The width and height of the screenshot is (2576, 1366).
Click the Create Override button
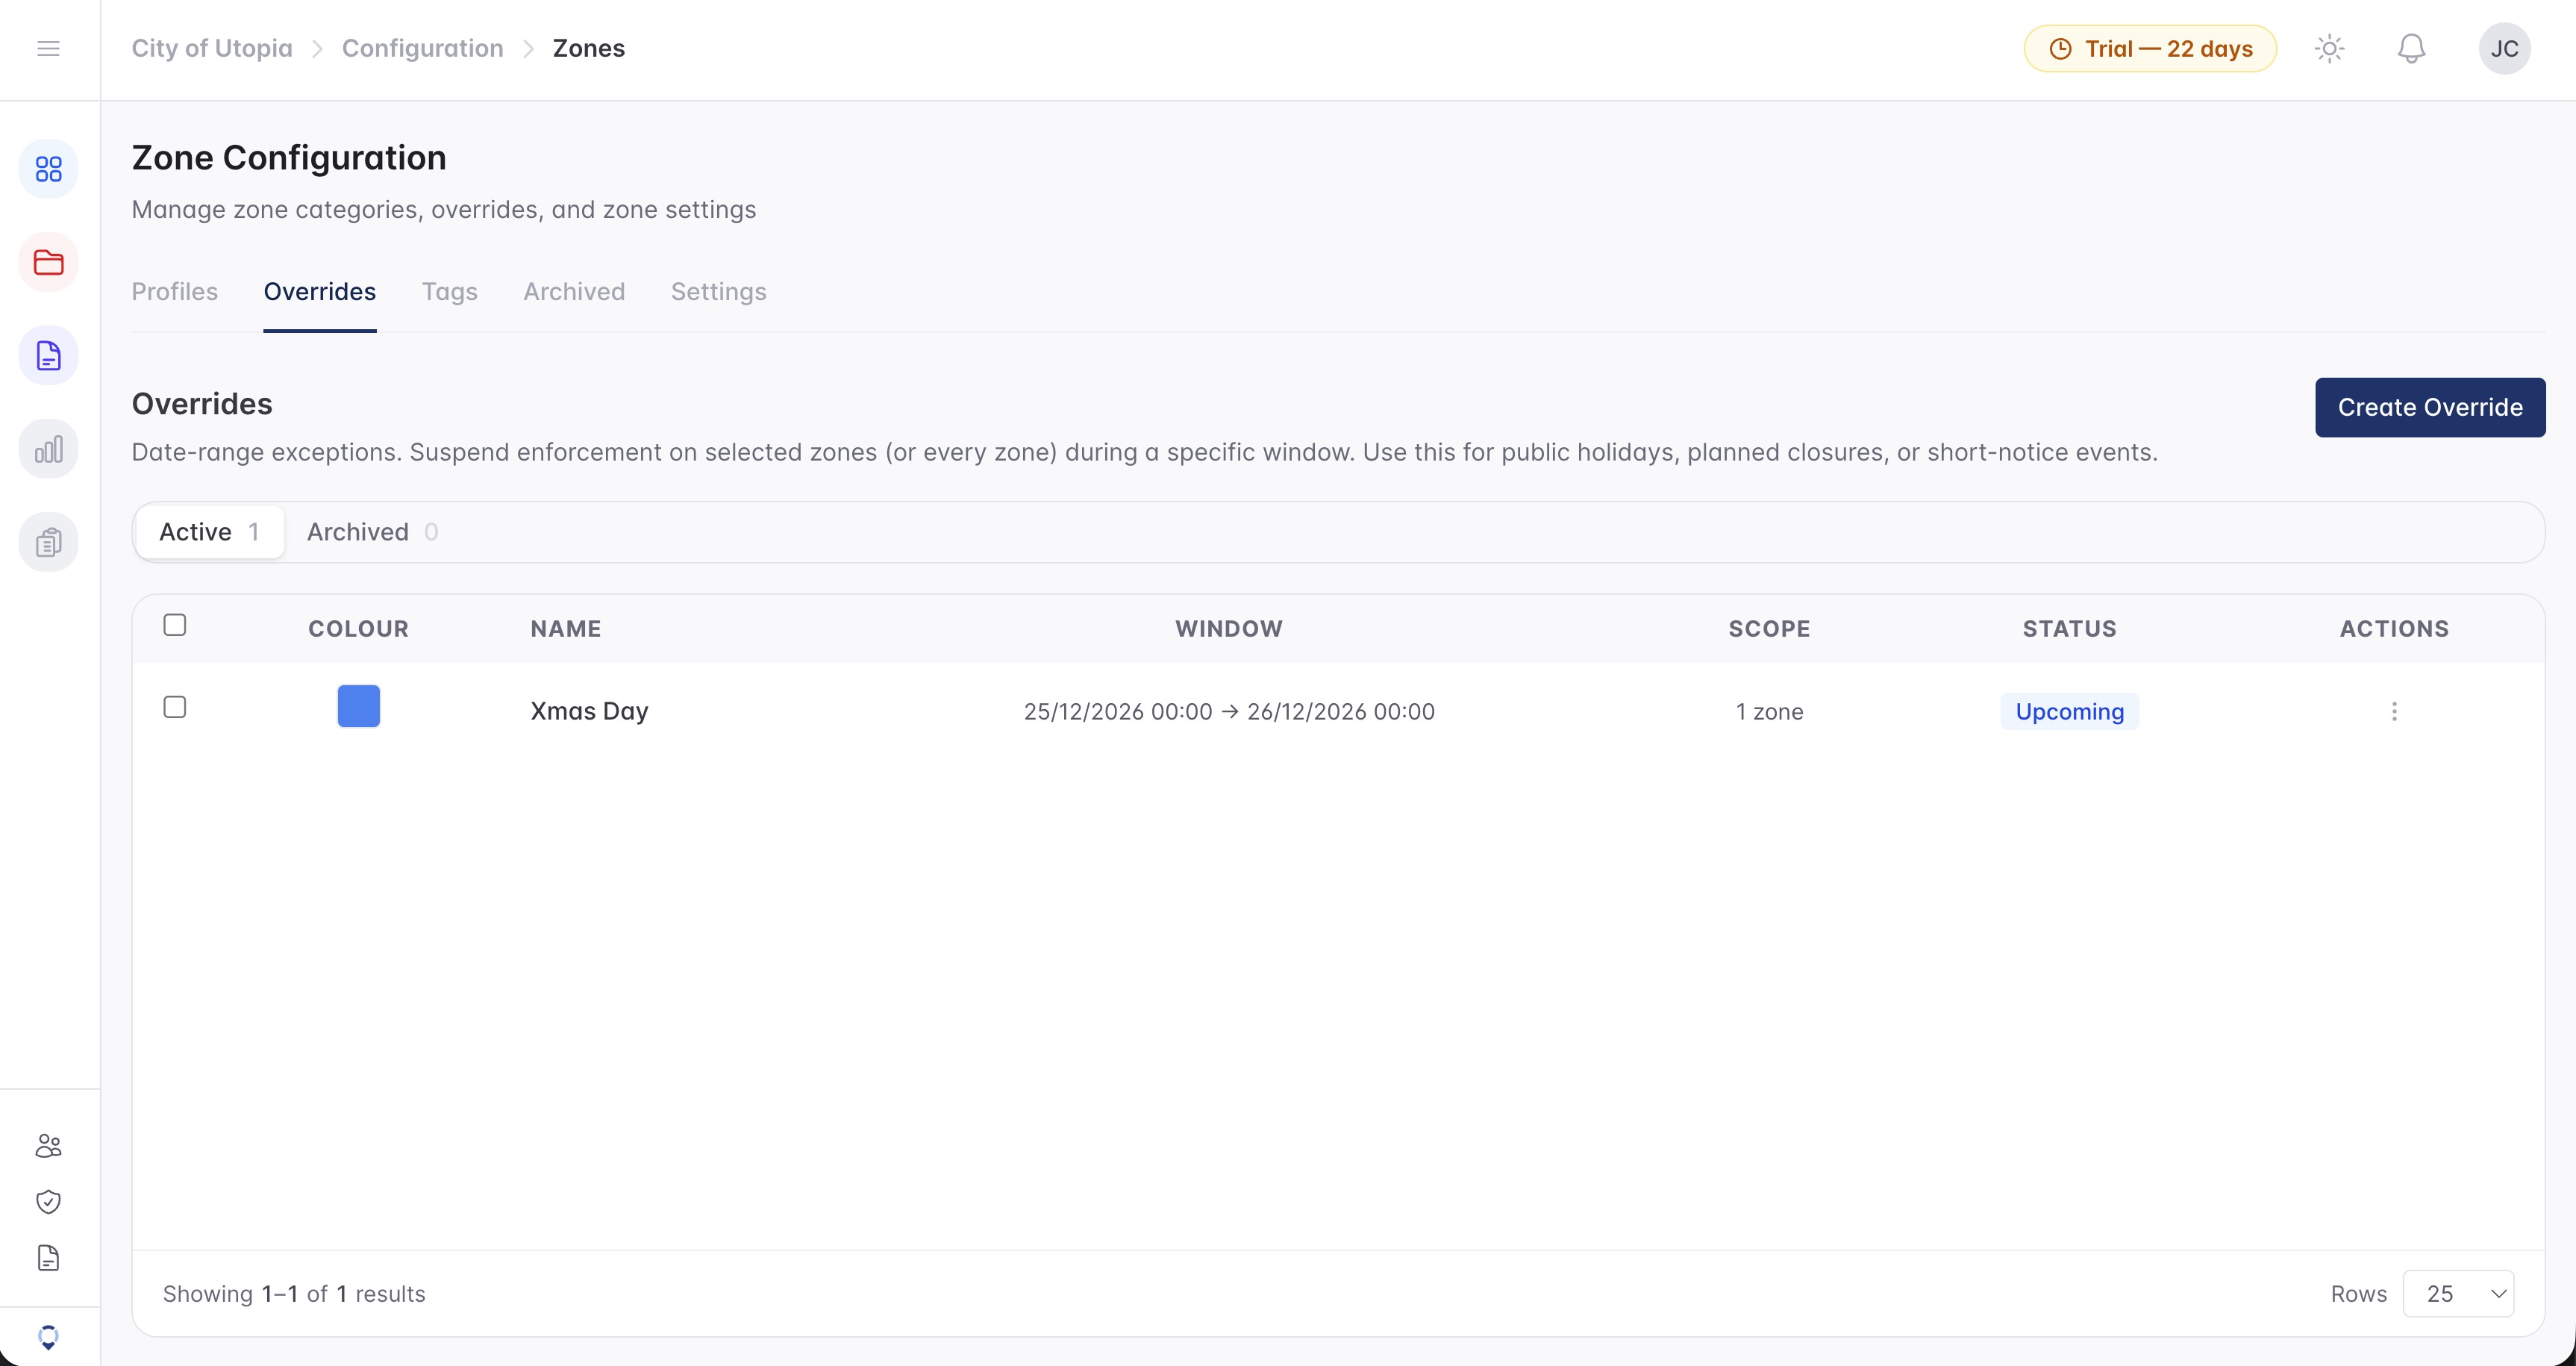pos(2430,407)
